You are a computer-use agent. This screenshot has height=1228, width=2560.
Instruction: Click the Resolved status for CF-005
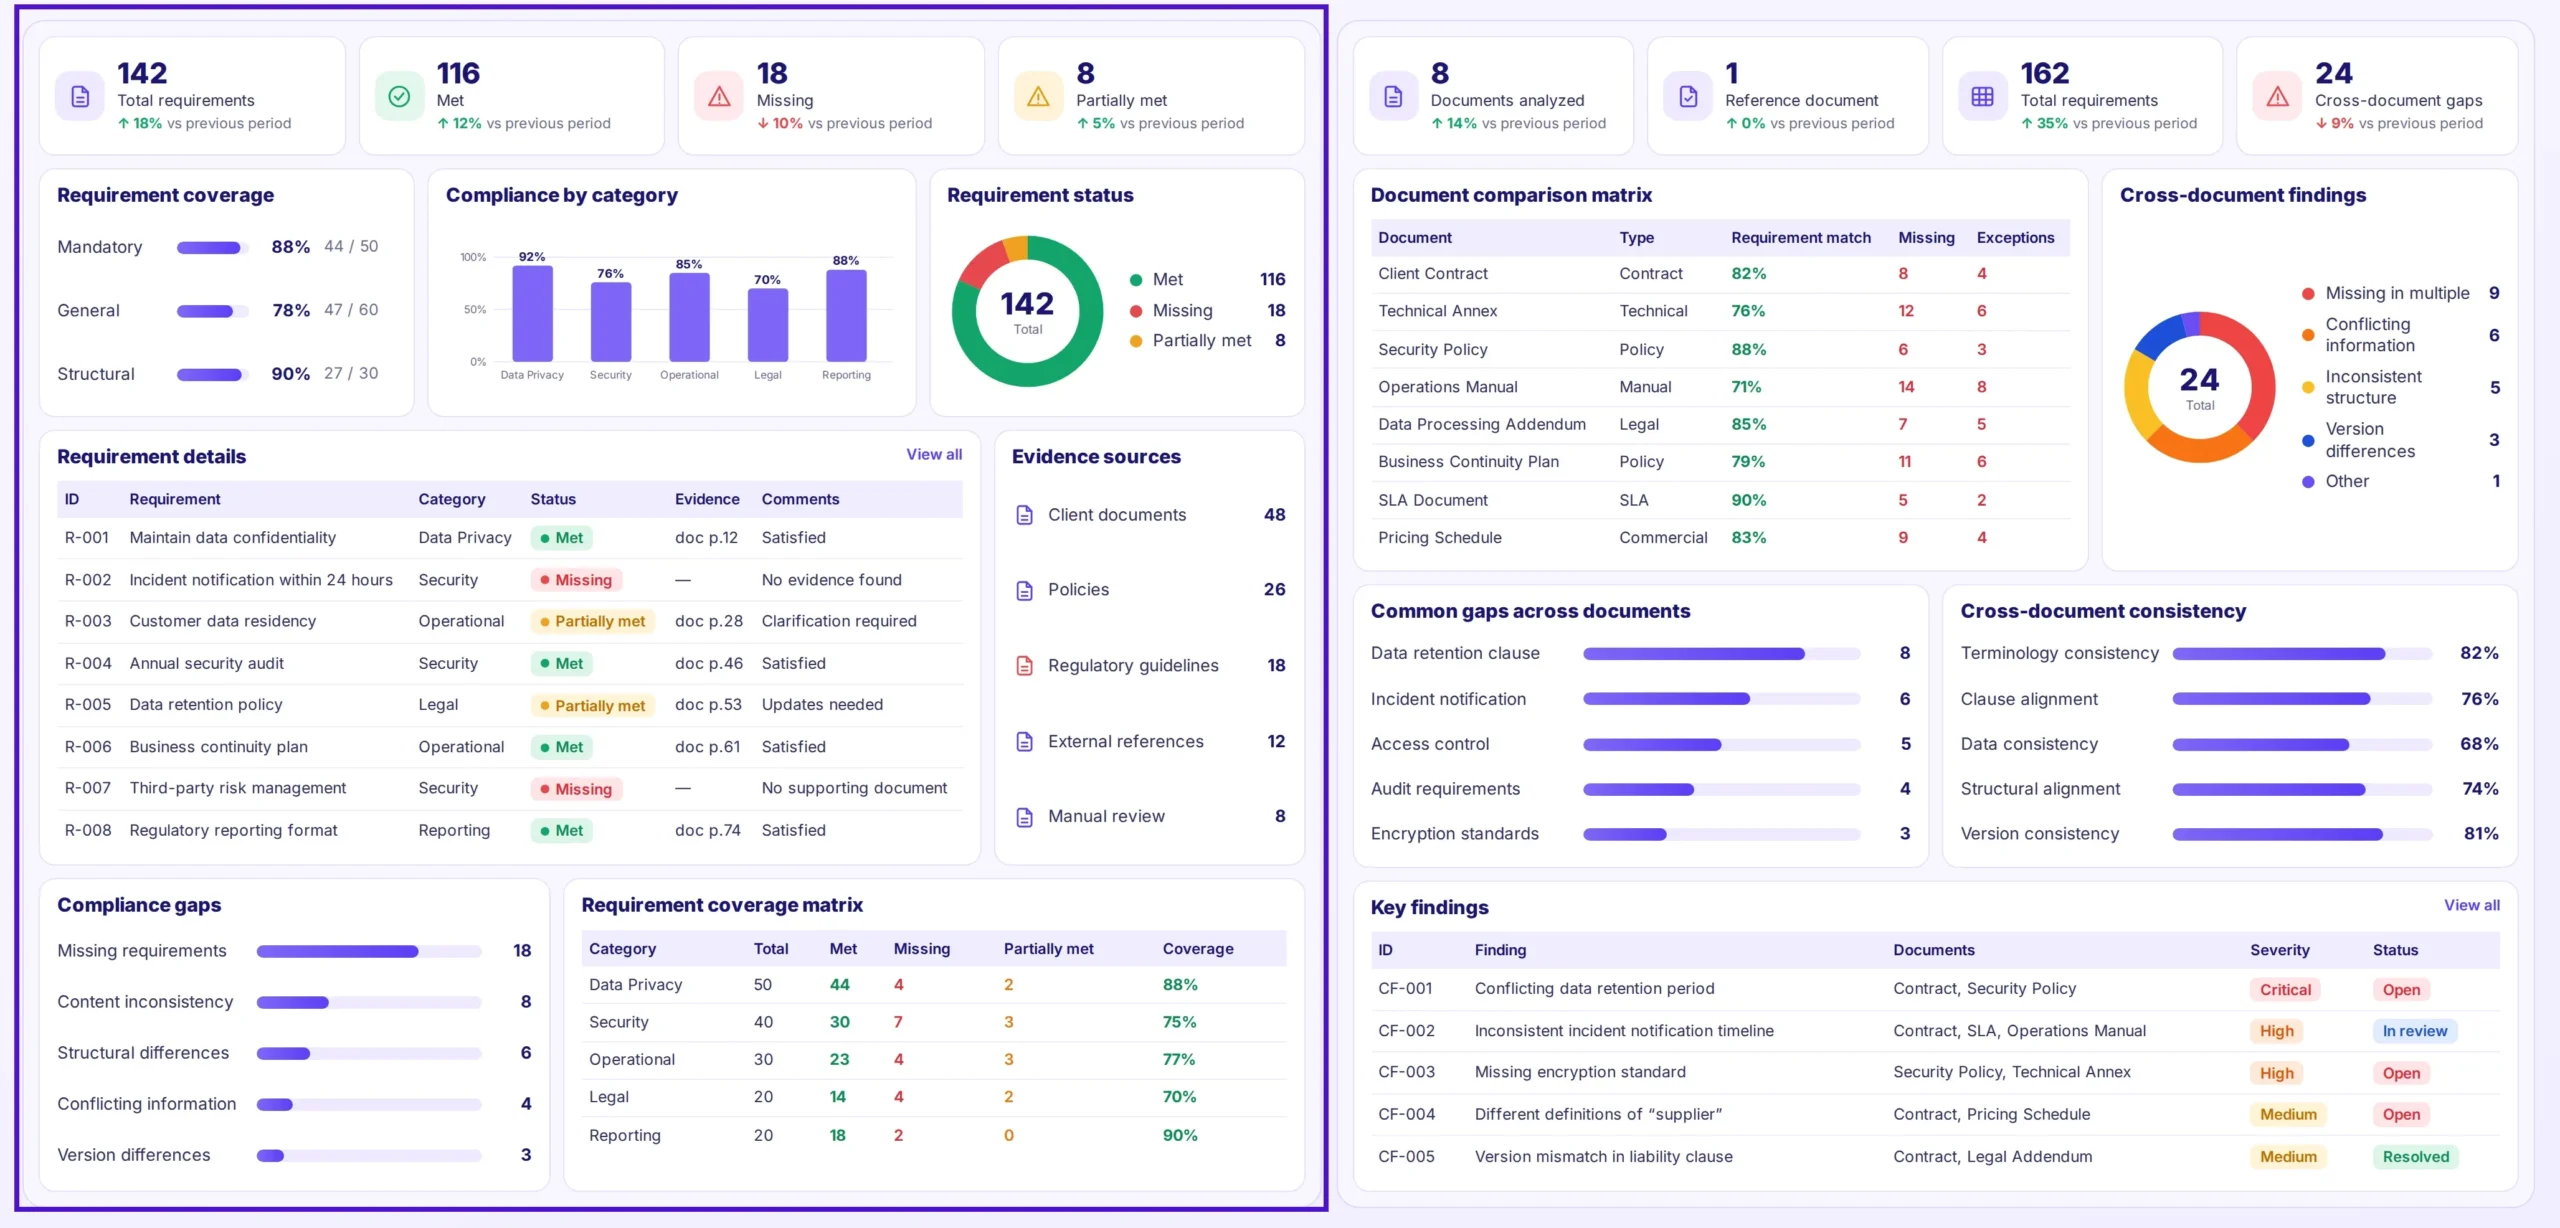click(2415, 1157)
